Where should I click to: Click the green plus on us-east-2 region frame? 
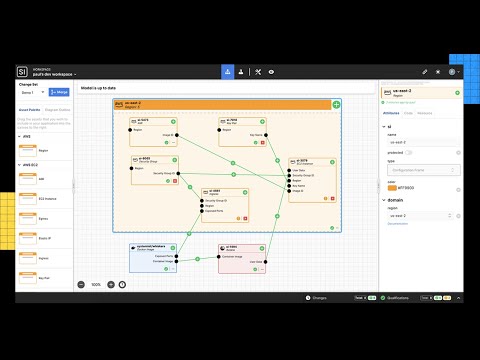[x=336, y=105]
